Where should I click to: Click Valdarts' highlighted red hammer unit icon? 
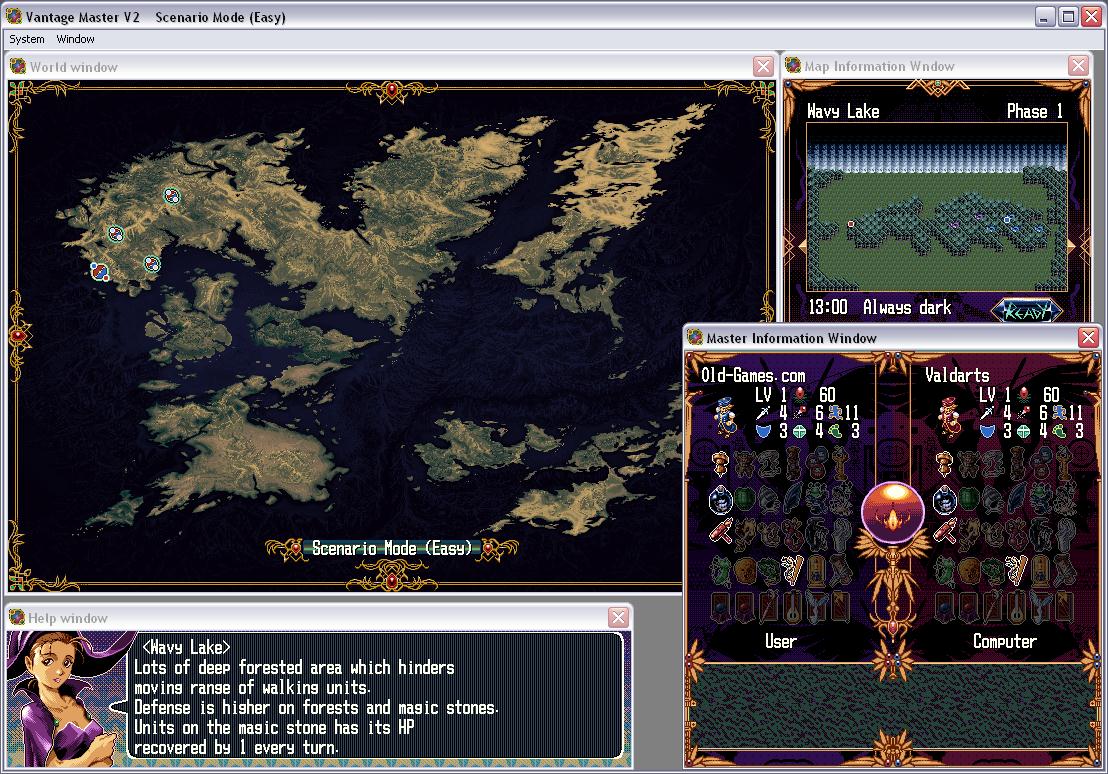pyautogui.click(x=945, y=532)
